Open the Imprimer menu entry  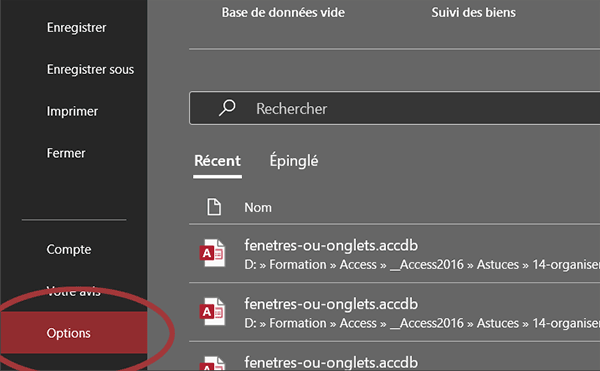click(x=72, y=111)
